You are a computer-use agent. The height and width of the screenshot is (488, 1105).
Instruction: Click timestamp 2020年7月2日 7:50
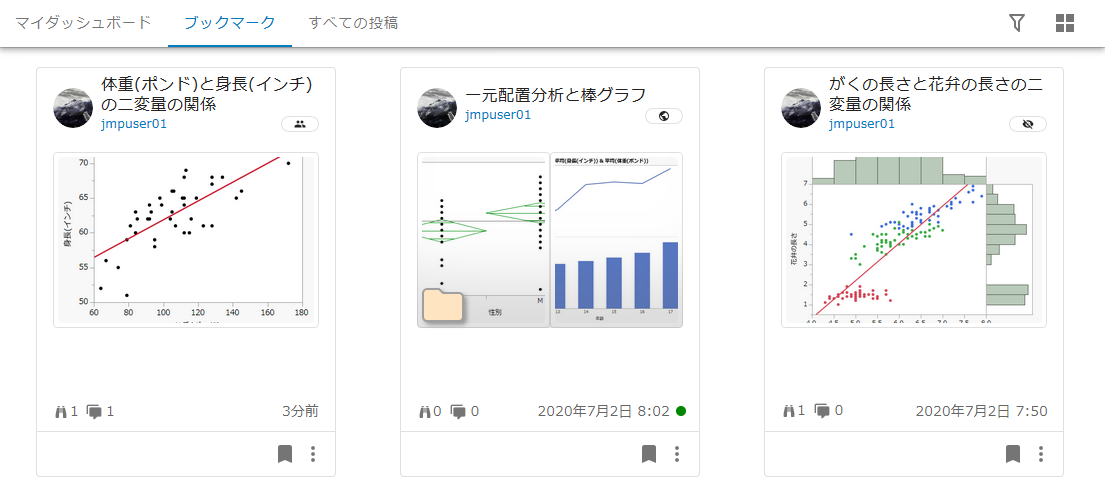tap(981, 411)
